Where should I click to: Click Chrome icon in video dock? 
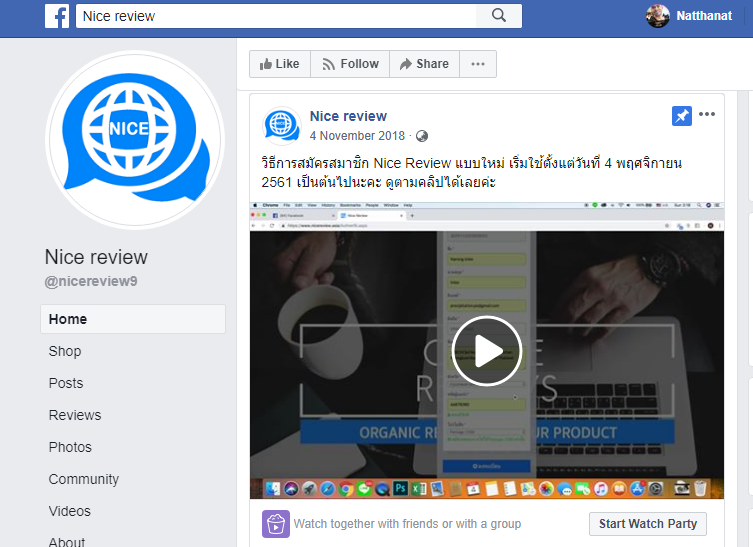tap(345, 489)
